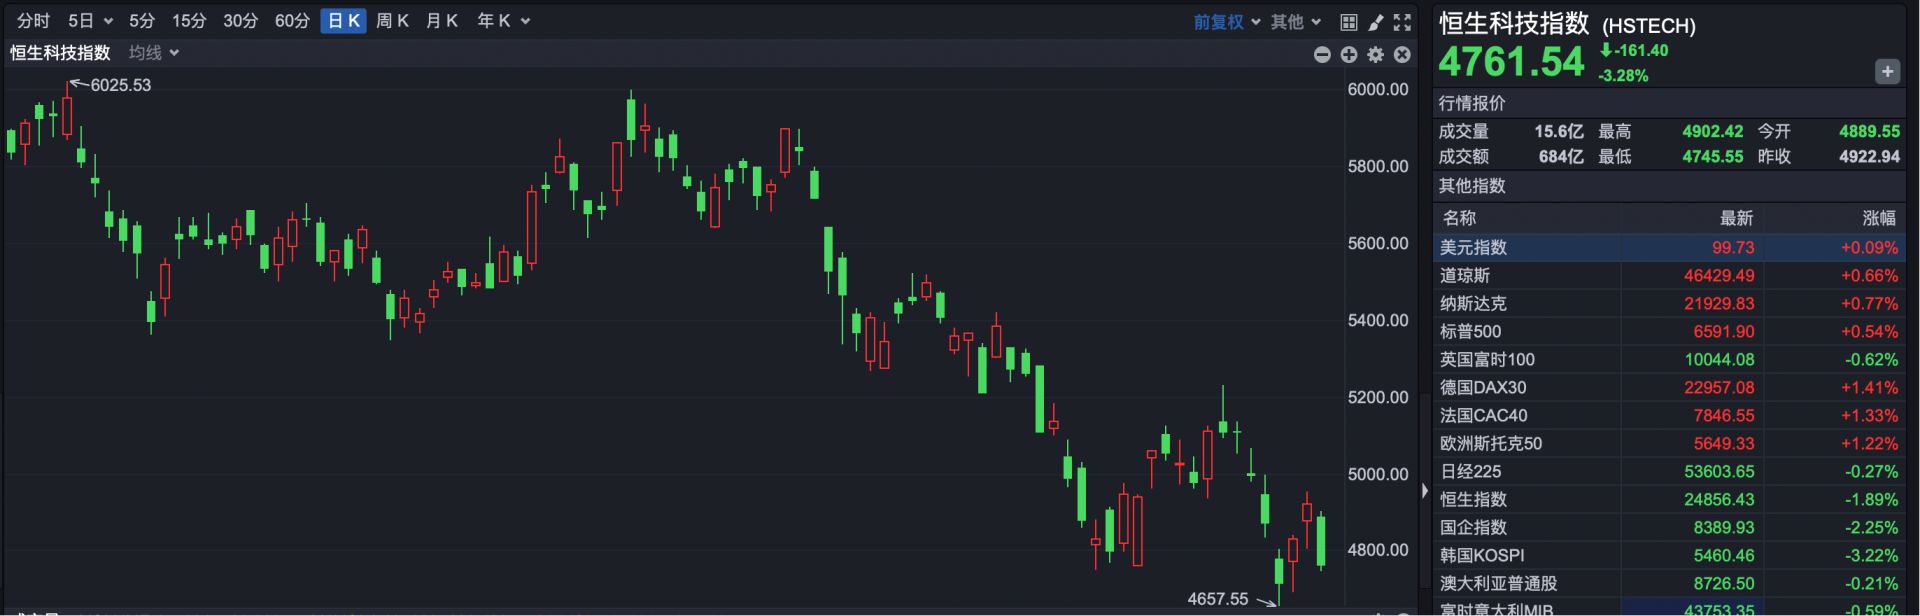Select 月K monthly chart tab
The image size is (1920, 616).
point(441,21)
